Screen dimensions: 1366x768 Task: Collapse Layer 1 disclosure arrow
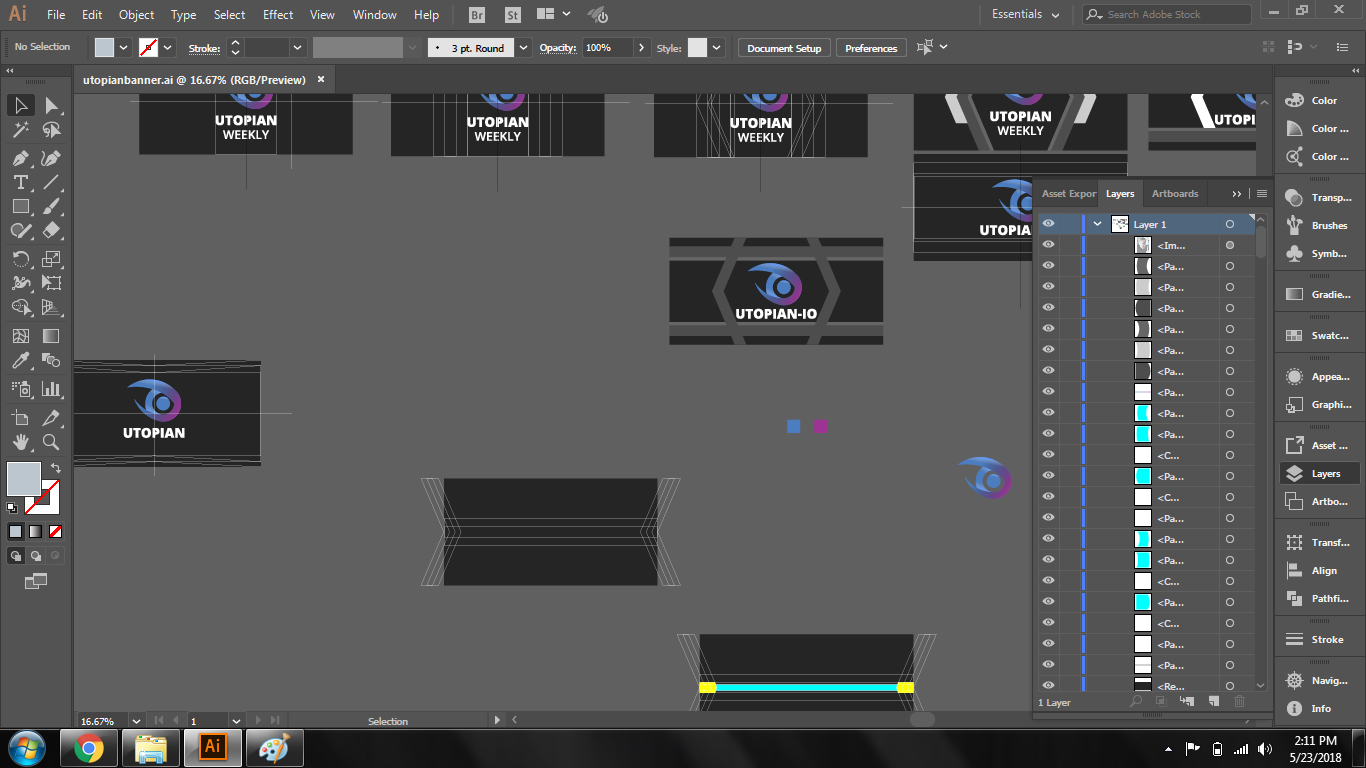tap(1098, 224)
